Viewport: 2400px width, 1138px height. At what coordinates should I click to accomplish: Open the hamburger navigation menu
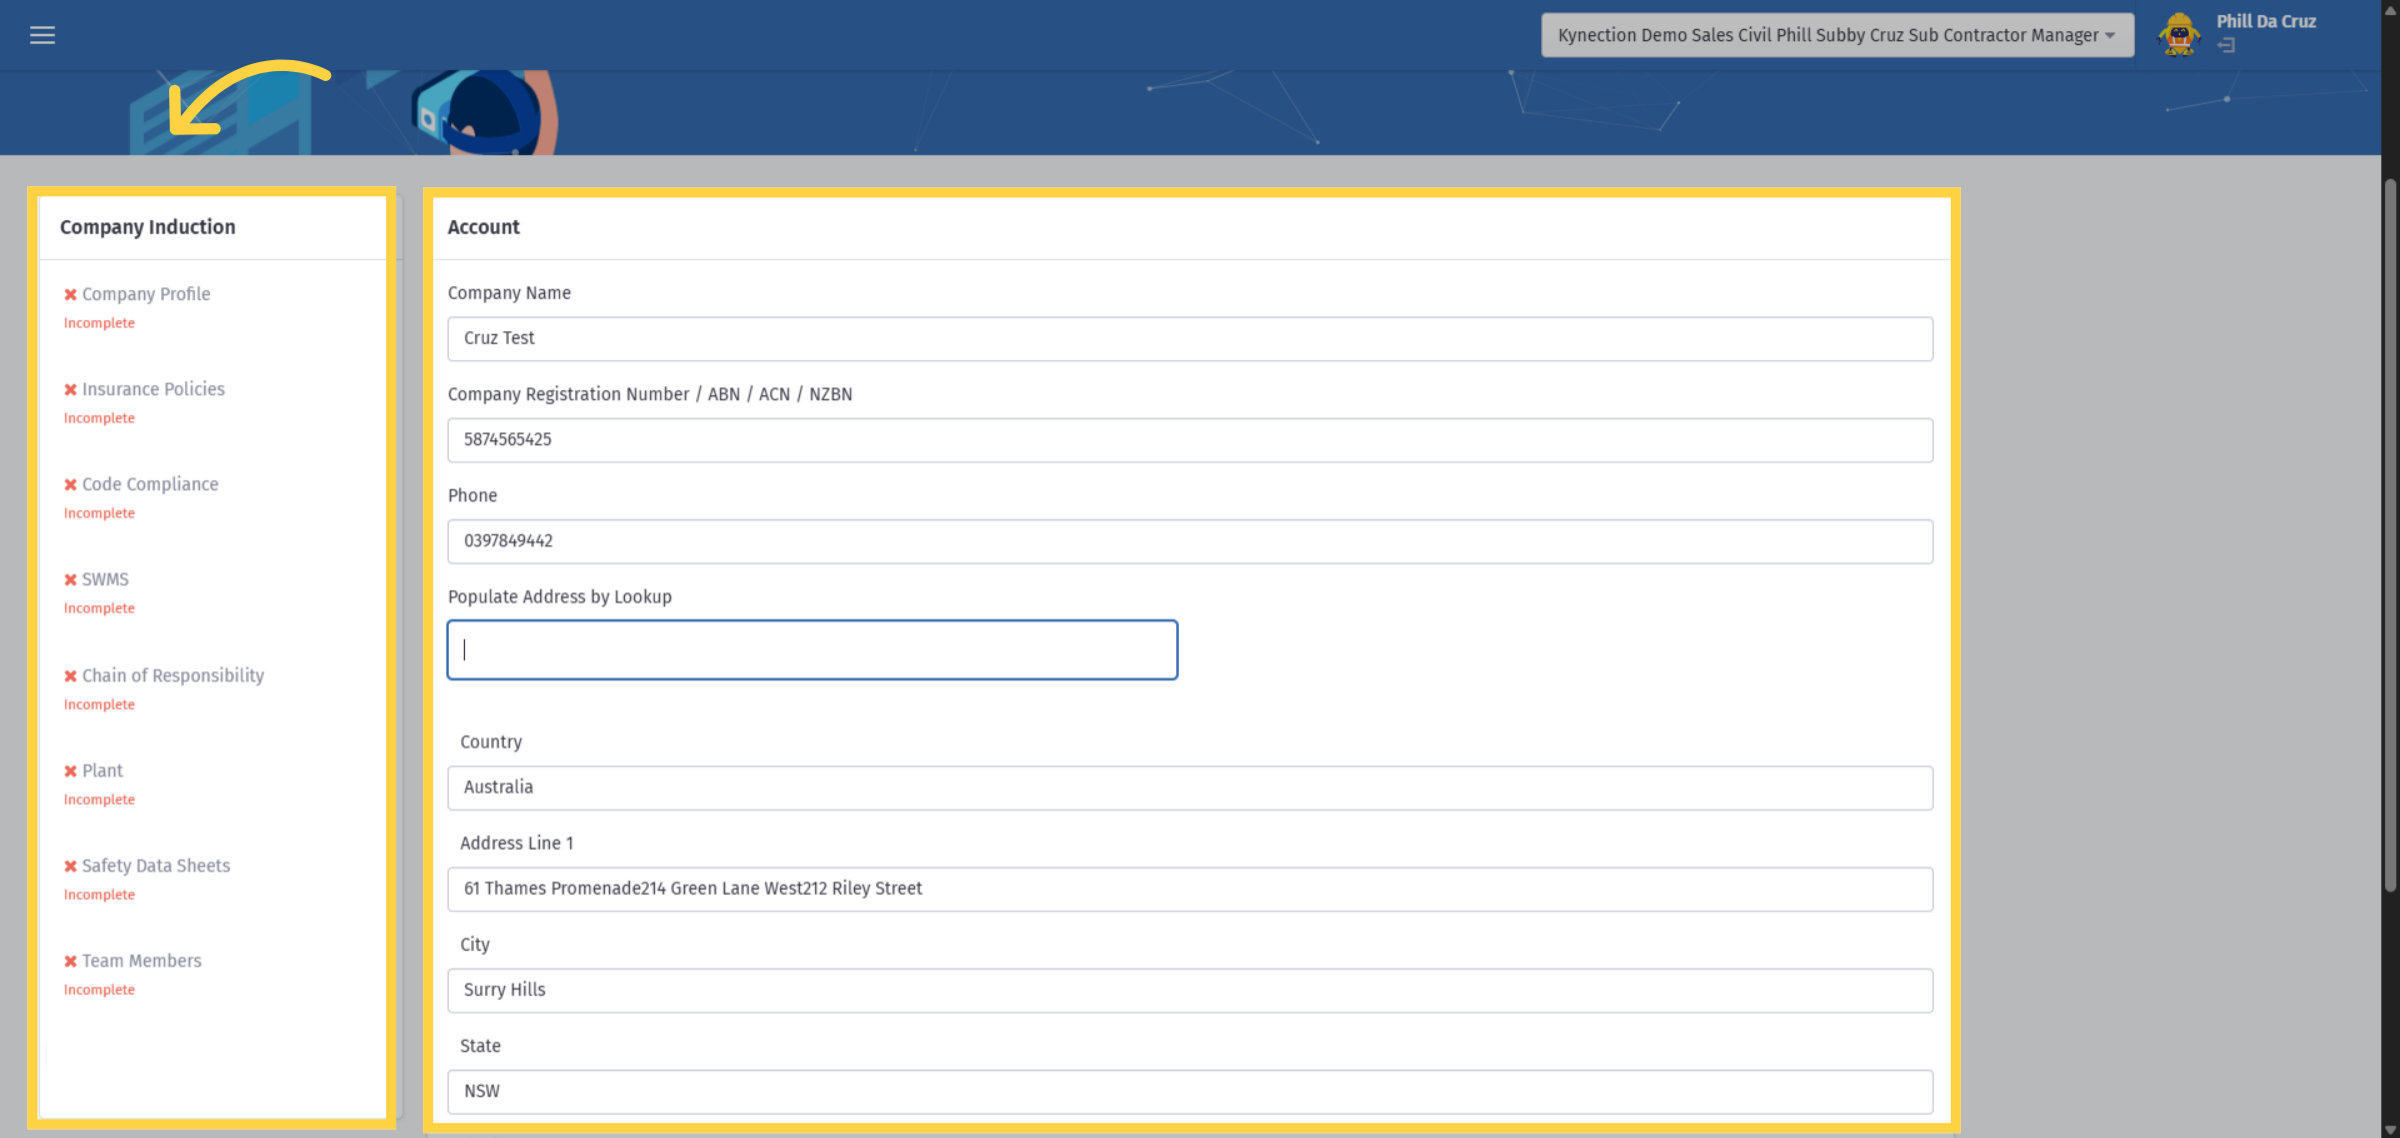pos(42,35)
